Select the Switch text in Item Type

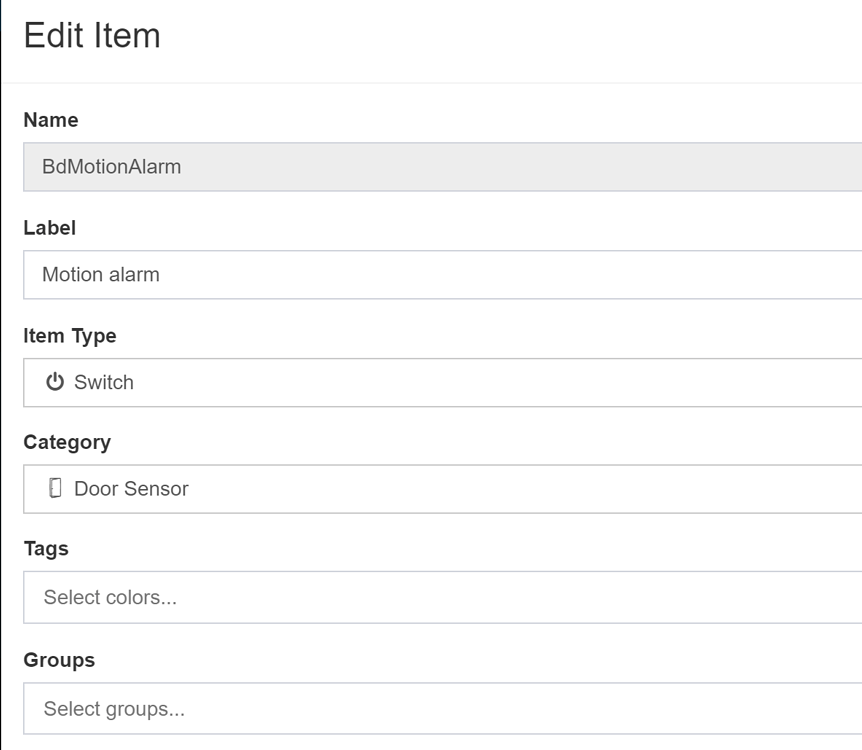pyautogui.click(x=104, y=382)
